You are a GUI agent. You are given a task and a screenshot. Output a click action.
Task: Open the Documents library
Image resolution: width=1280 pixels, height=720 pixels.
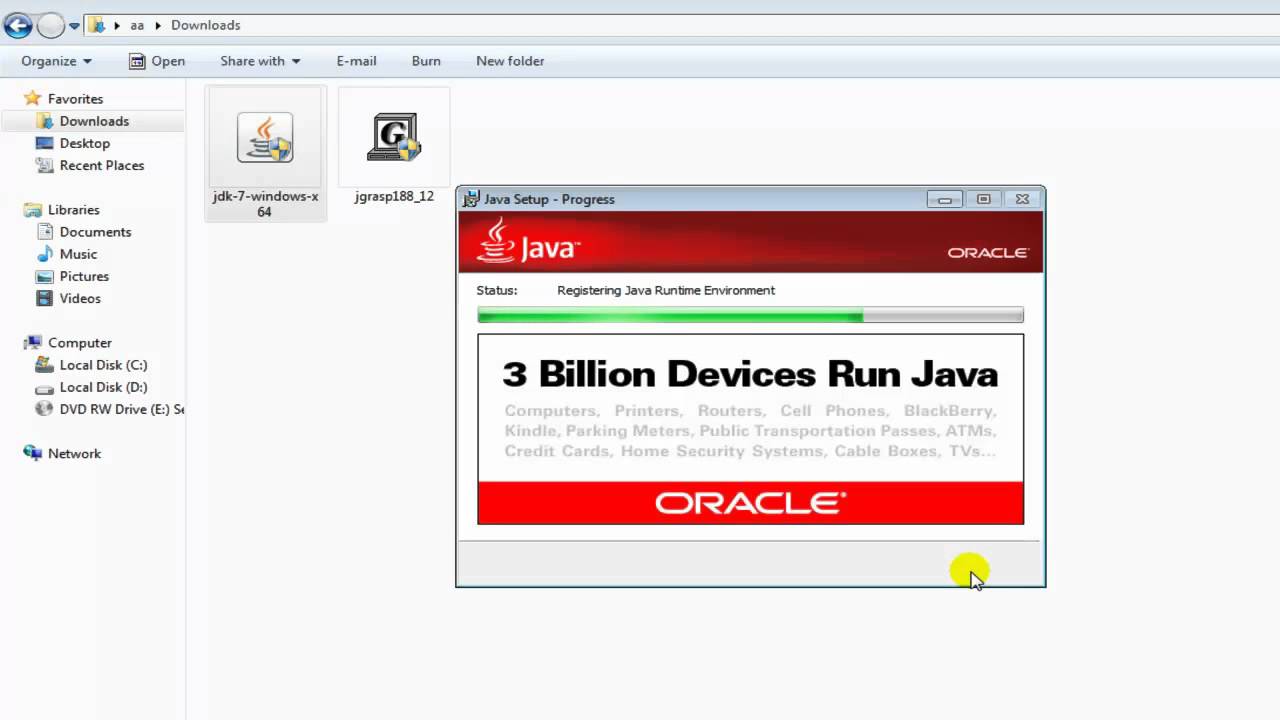click(95, 232)
